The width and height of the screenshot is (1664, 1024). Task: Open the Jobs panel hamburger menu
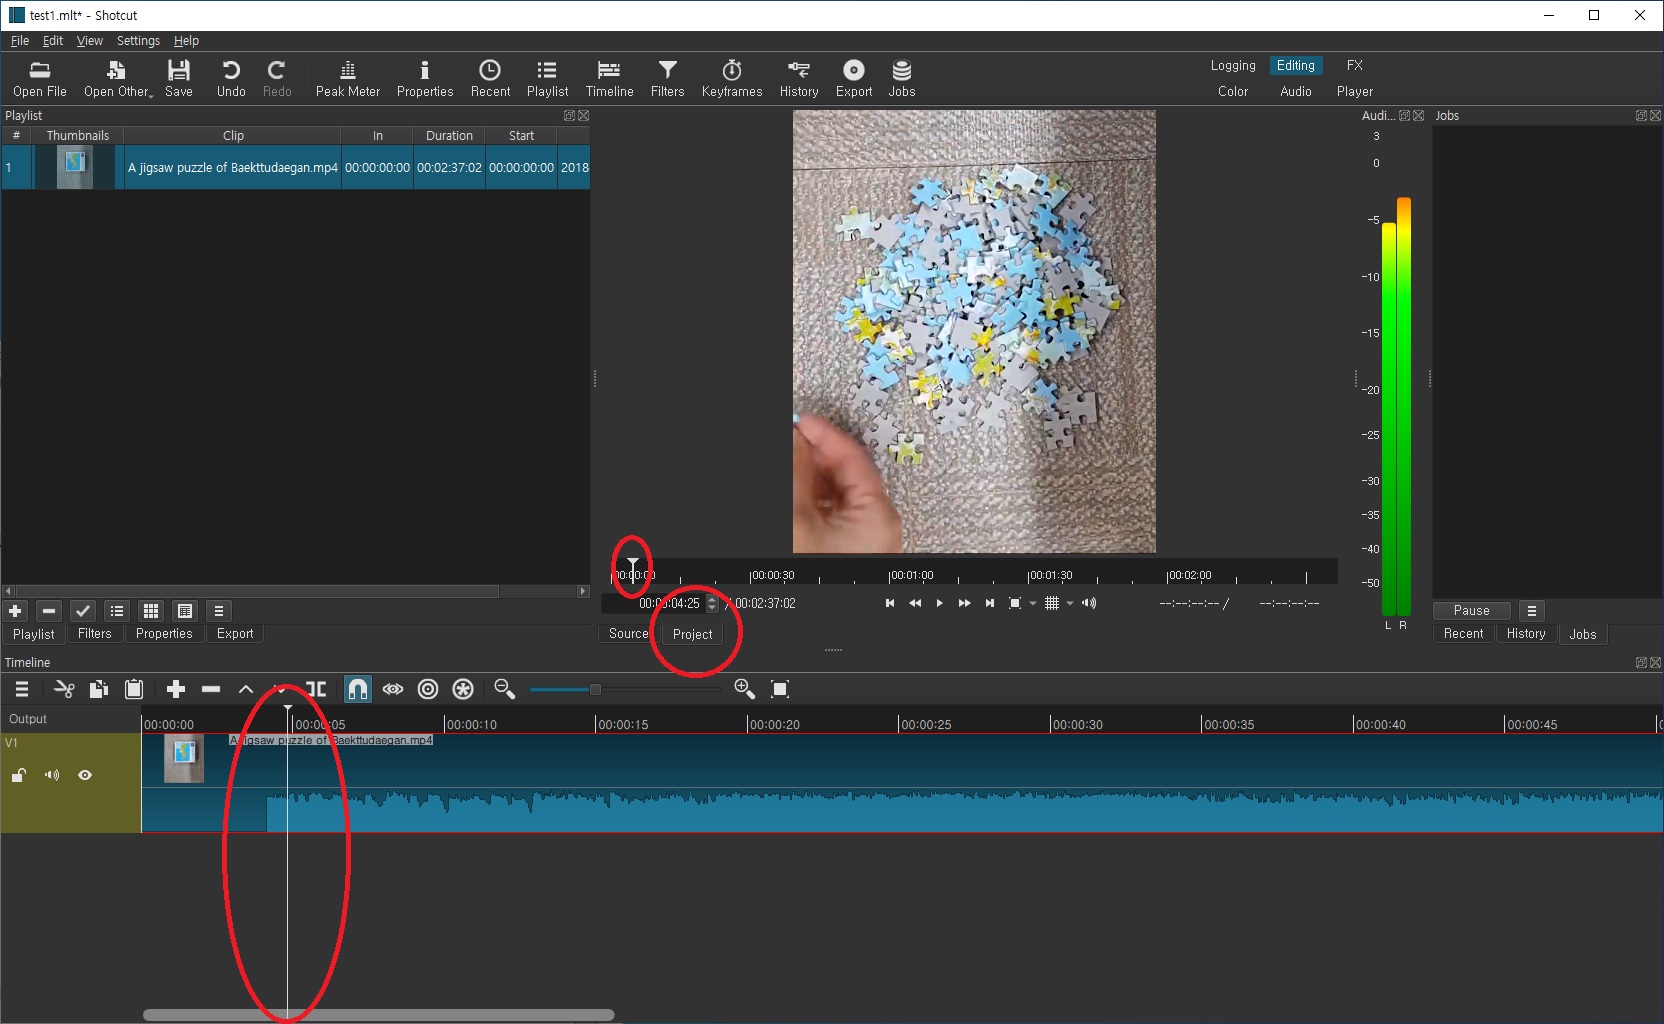[x=1532, y=611]
